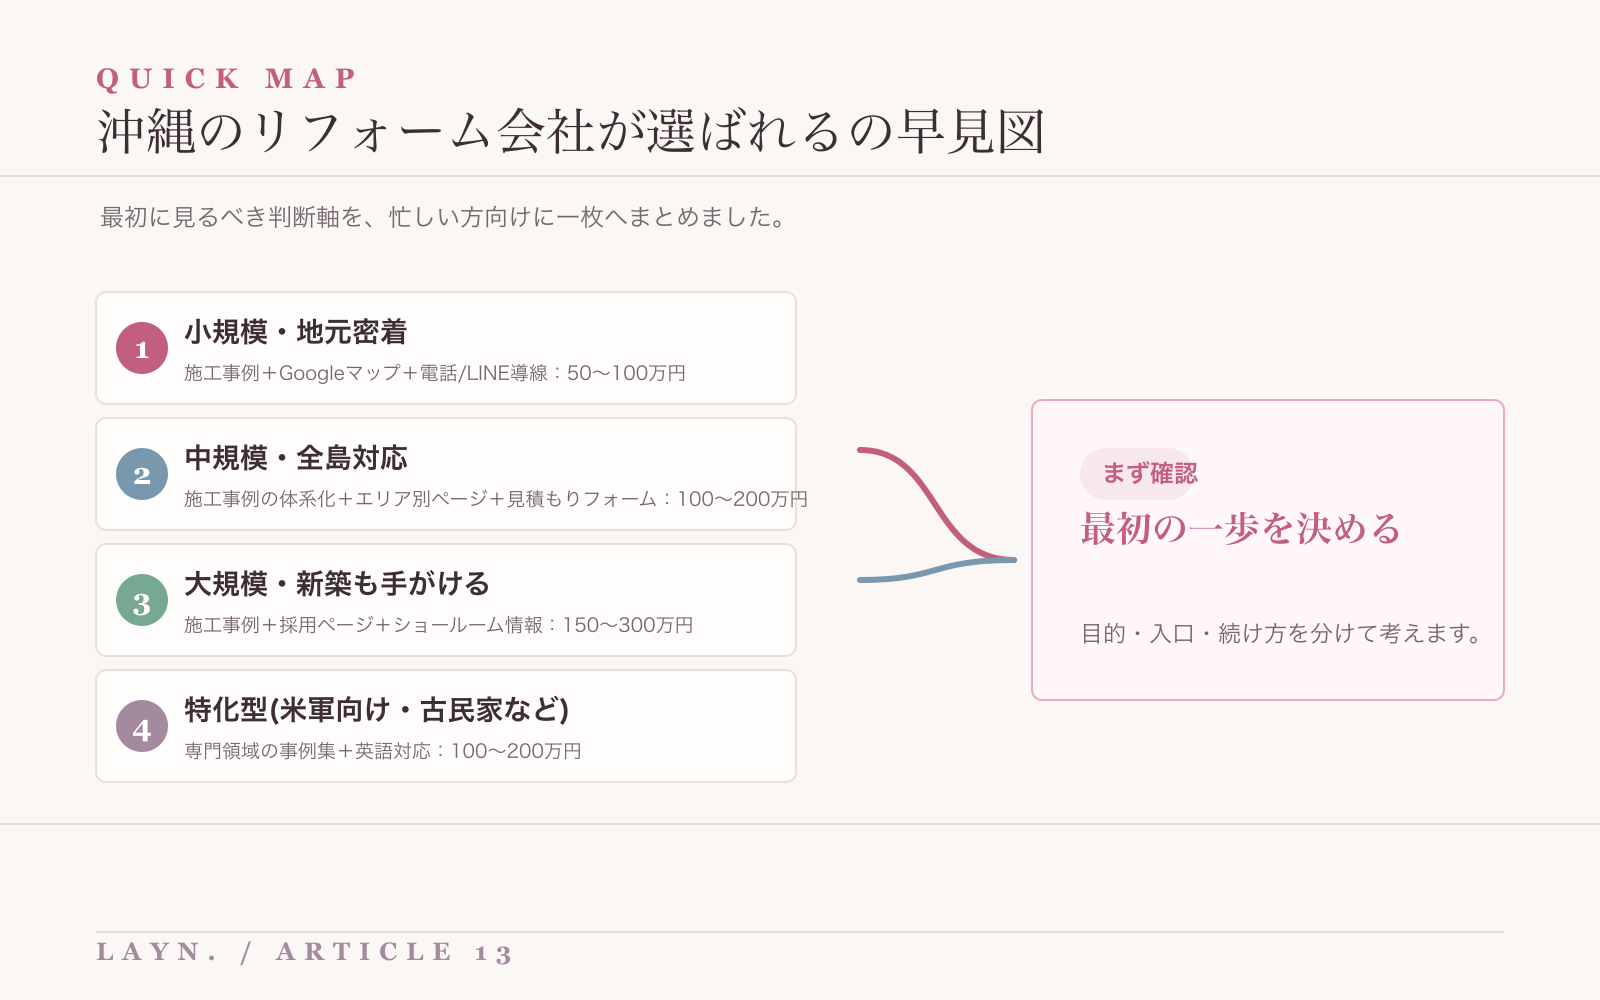Select the 中規模・全島対応 card heading
The height and width of the screenshot is (1000, 1600).
pyautogui.click(x=296, y=458)
